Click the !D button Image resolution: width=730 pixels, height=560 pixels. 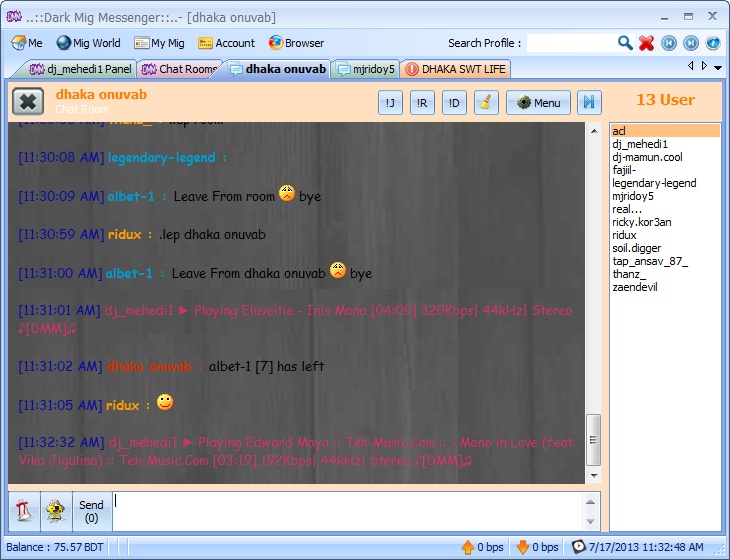pos(454,102)
